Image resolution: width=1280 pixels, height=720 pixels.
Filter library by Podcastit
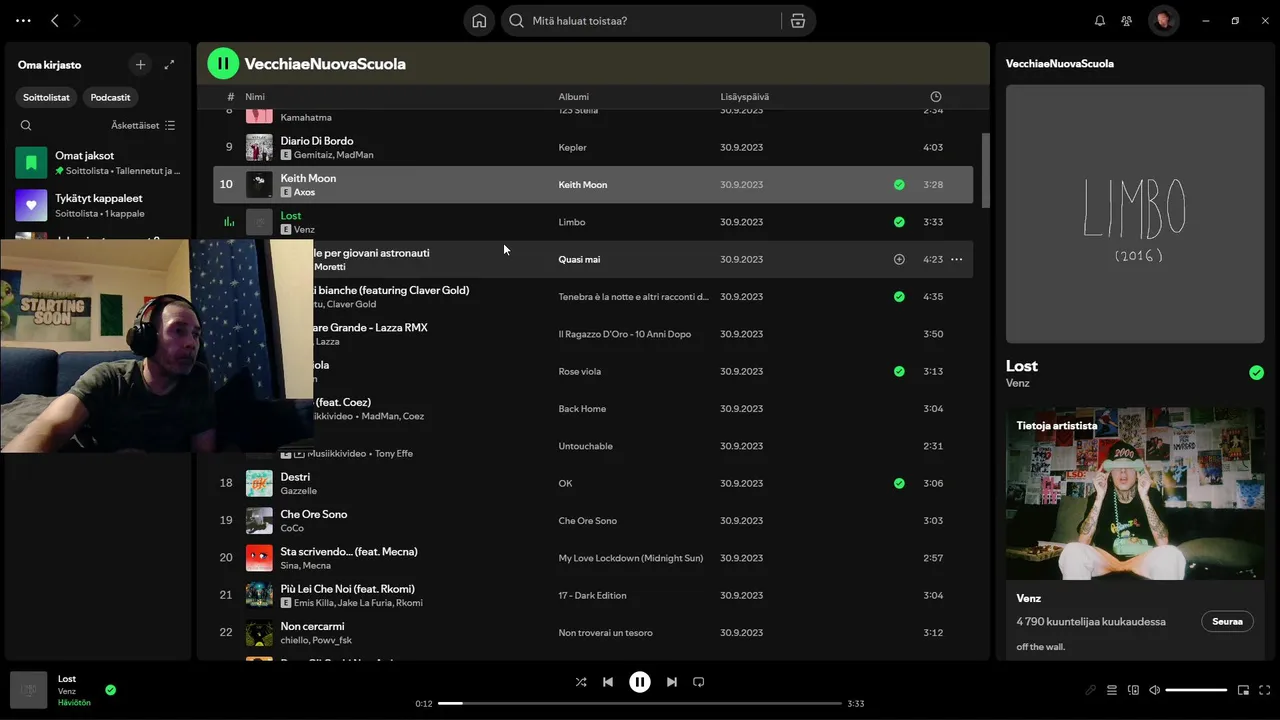110,97
